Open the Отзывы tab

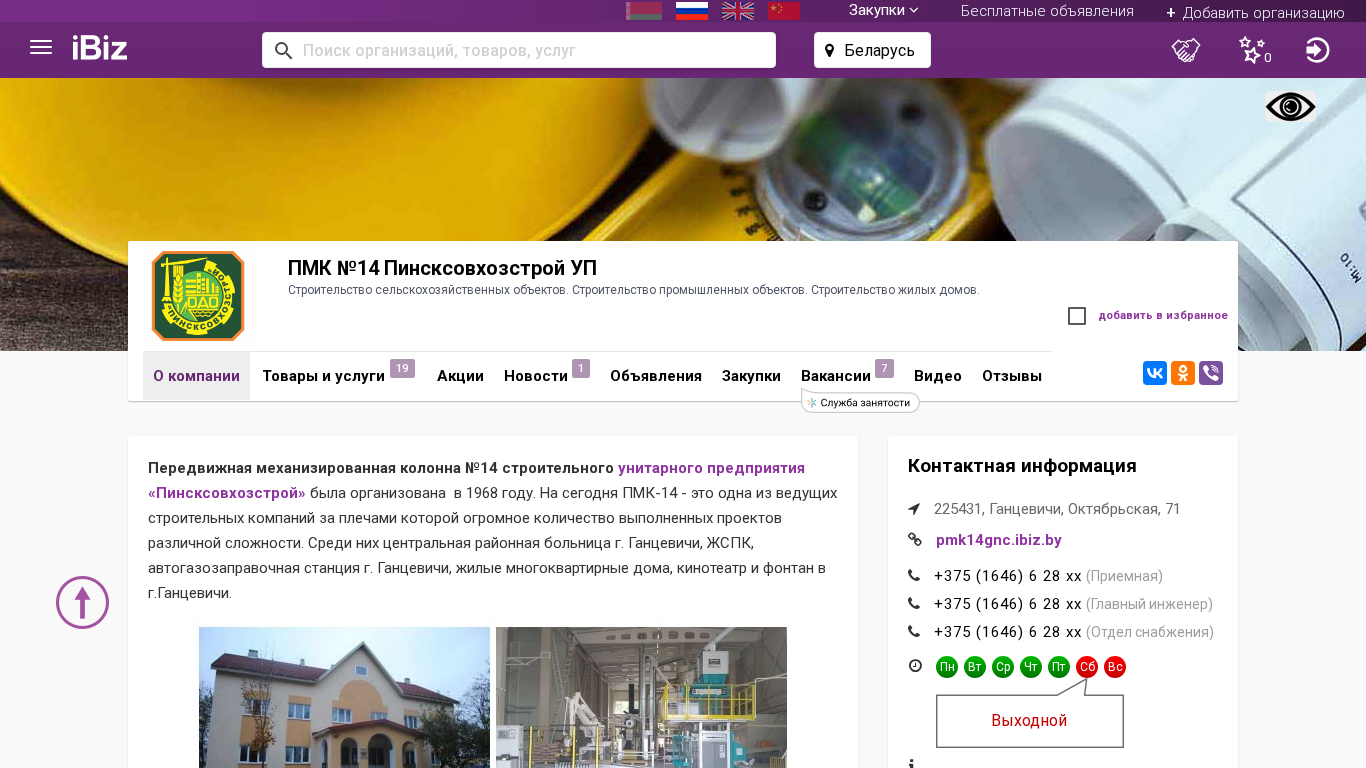click(x=1012, y=376)
